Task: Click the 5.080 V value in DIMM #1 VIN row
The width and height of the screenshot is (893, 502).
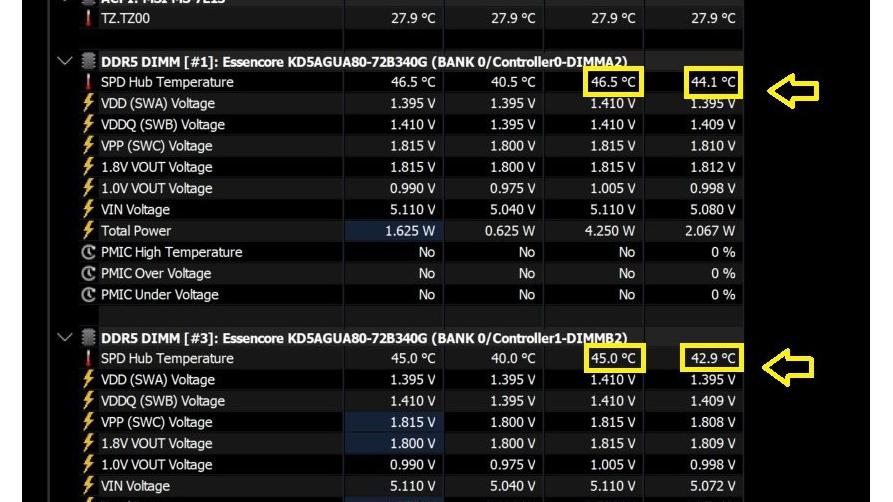Action: pyautogui.click(x=712, y=210)
